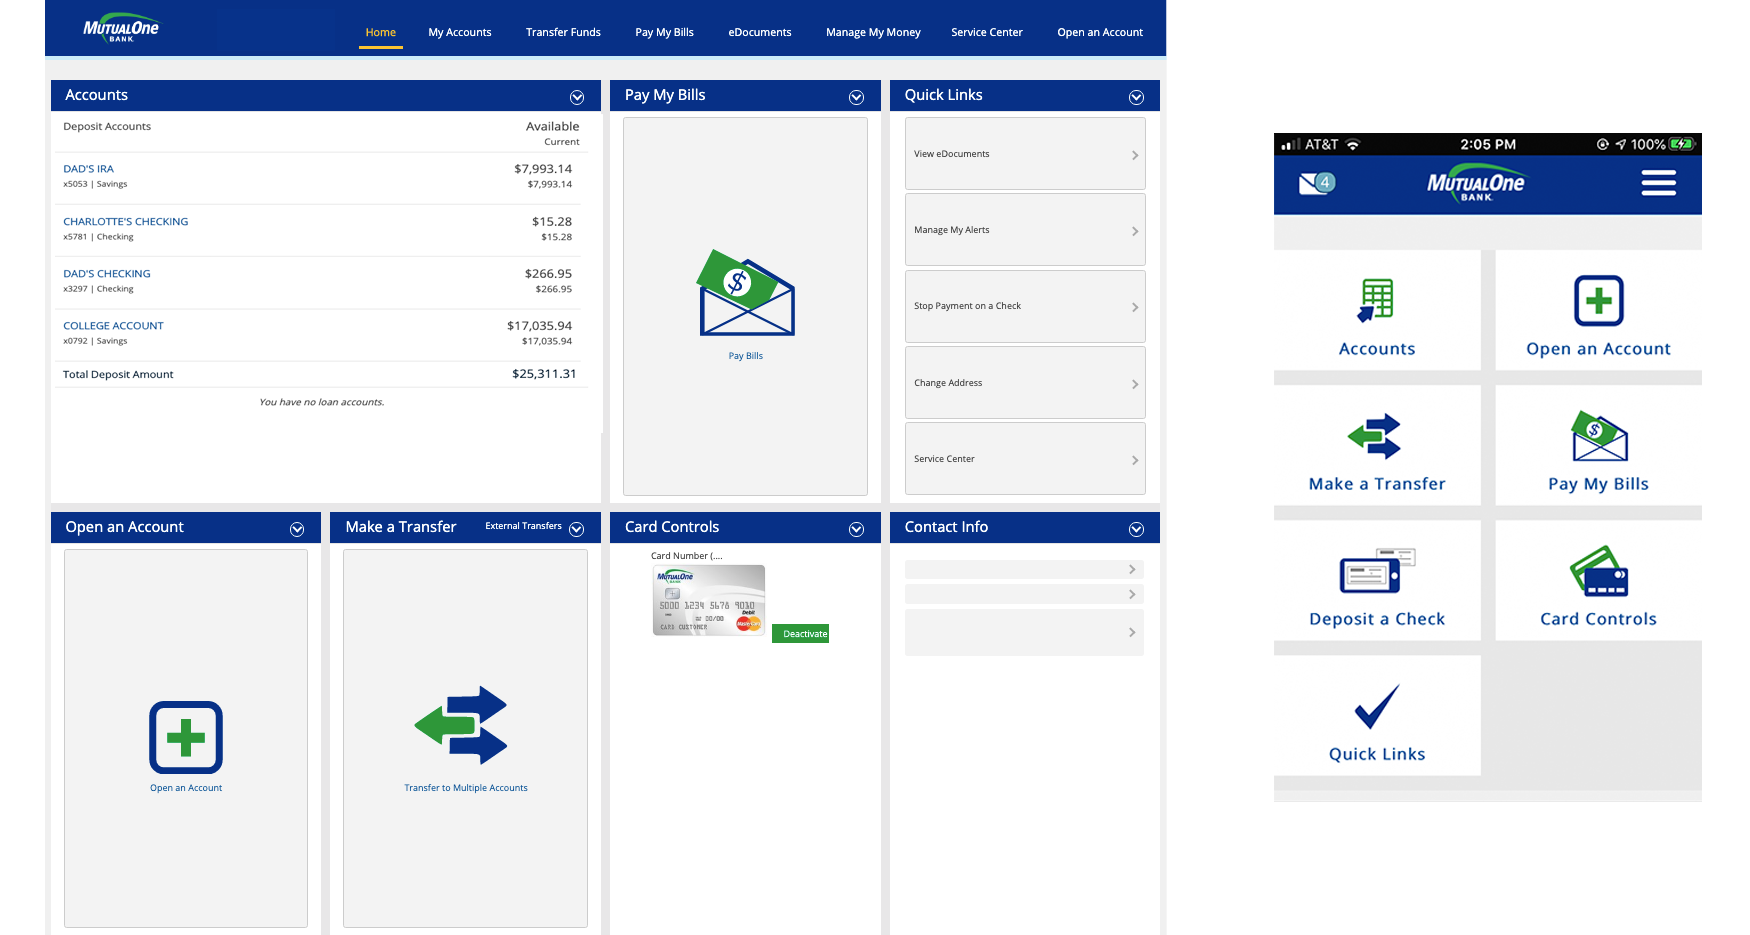1750x935 pixels.
Task: Open Deposit a Check on the mobile screen
Action: [1377, 572]
